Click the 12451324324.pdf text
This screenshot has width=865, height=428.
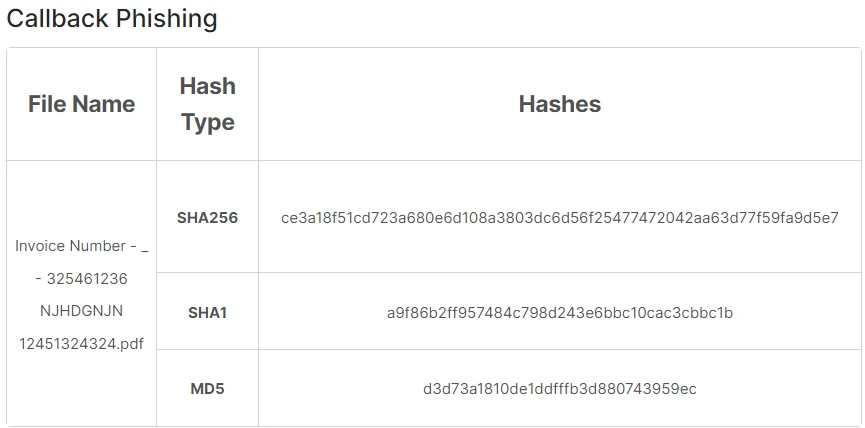81,343
